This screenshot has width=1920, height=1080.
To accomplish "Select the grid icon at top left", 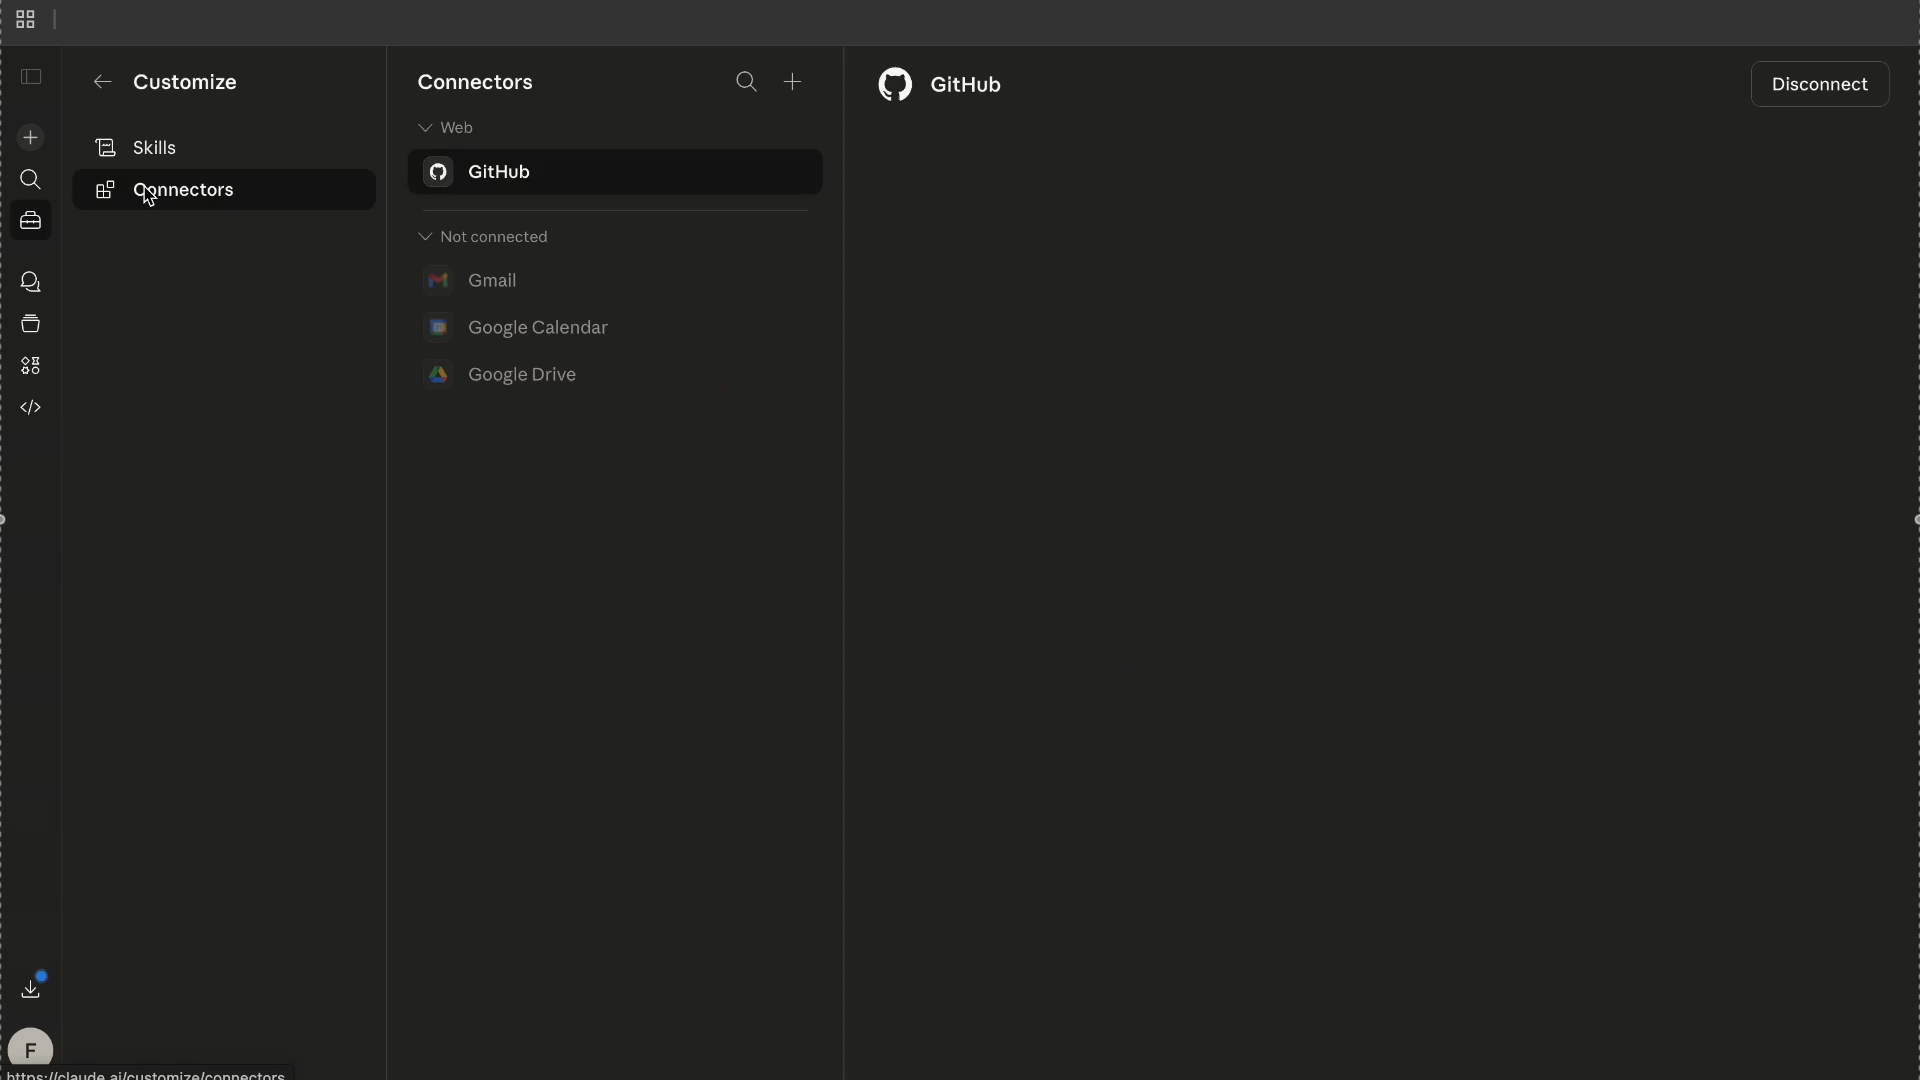I will [x=25, y=18].
